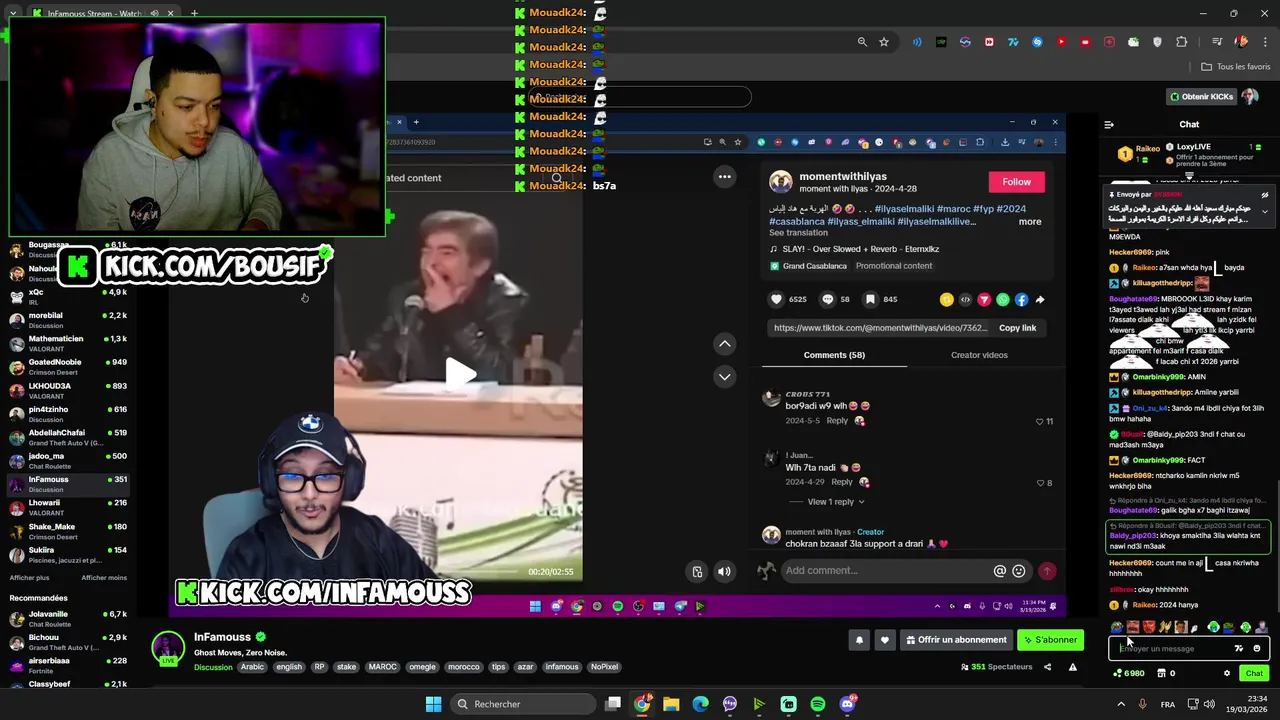Bookmark page with browser star icon
This screenshot has width=1280, height=720.
[884, 42]
